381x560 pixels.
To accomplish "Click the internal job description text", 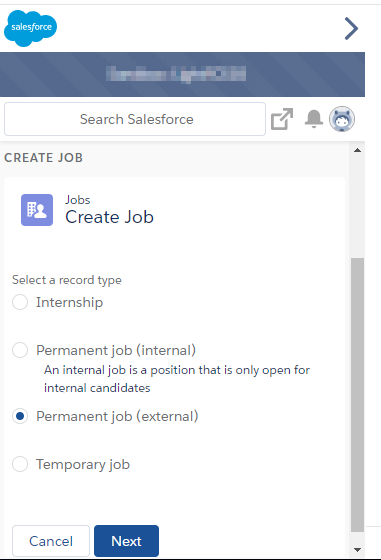I will [177, 379].
